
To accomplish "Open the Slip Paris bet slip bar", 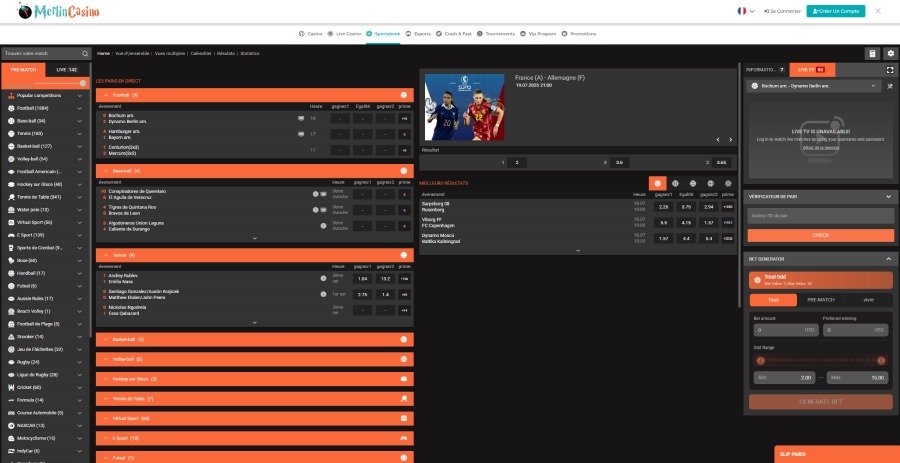I will pyautogui.click(x=837, y=454).
